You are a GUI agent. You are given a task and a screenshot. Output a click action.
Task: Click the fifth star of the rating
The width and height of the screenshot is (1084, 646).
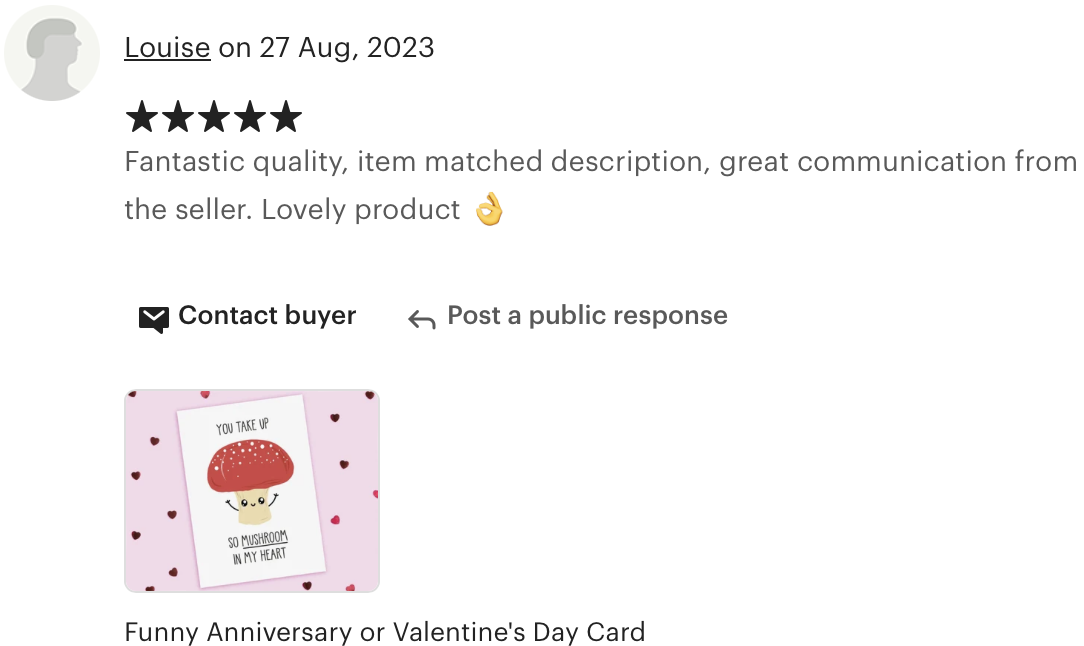pyautogui.click(x=286, y=116)
